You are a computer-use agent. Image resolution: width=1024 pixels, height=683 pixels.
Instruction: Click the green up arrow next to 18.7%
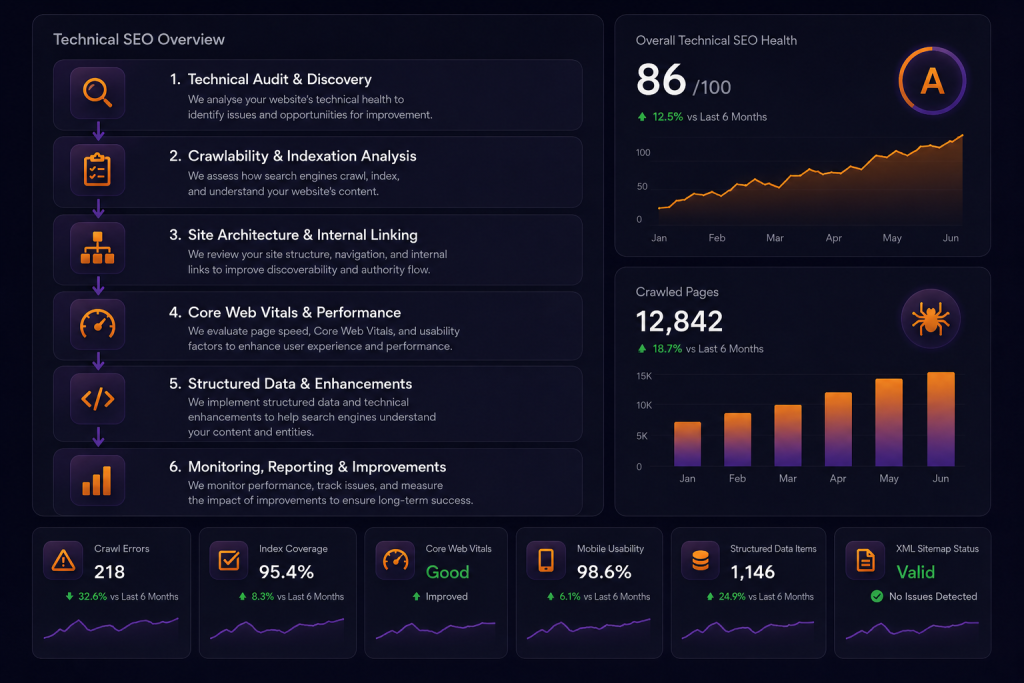[642, 349]
